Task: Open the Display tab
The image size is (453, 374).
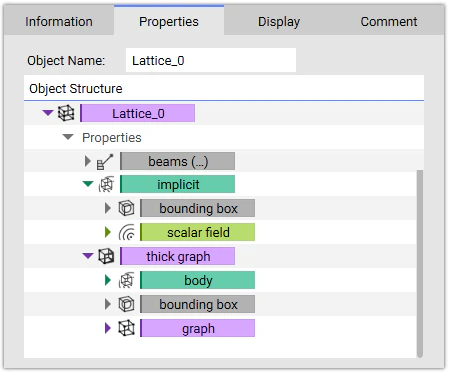Action: tap(279, 21)
